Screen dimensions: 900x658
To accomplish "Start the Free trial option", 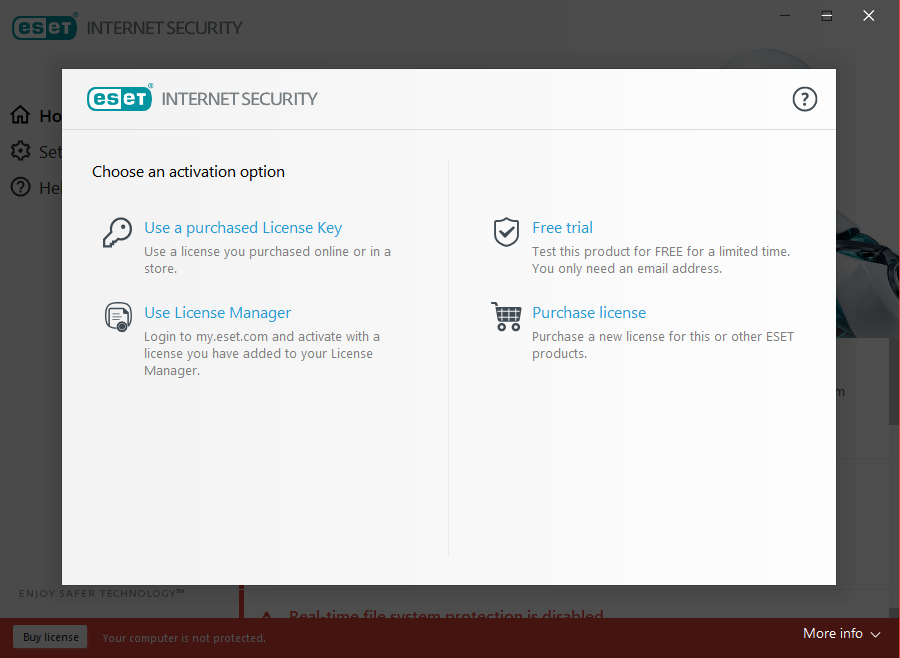I will [562, 228].
